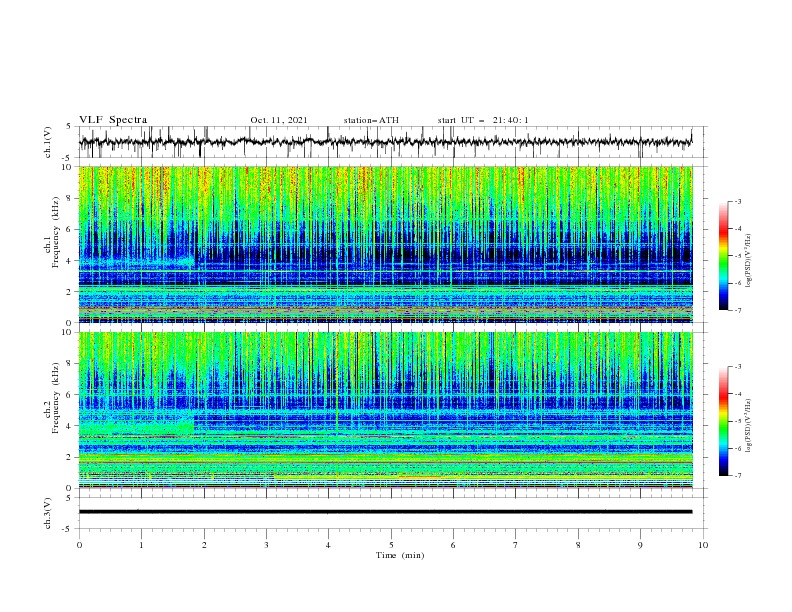Click the "2" kHz tick on ch.1 axis

point(71,291)
